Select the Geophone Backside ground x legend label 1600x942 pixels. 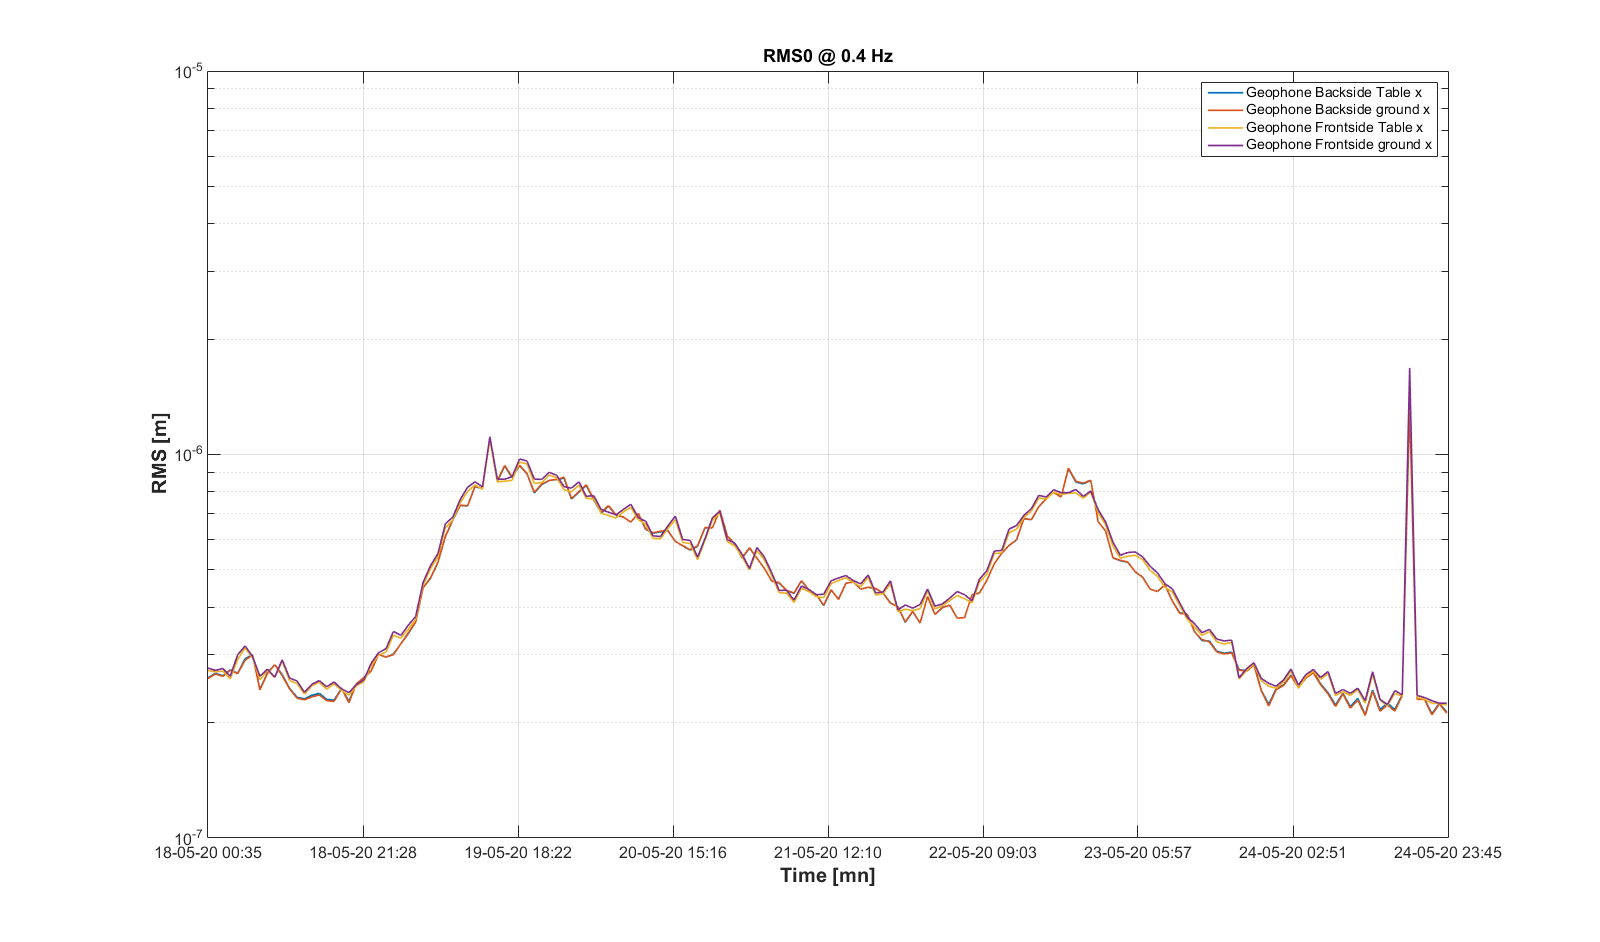(1337, 109)
